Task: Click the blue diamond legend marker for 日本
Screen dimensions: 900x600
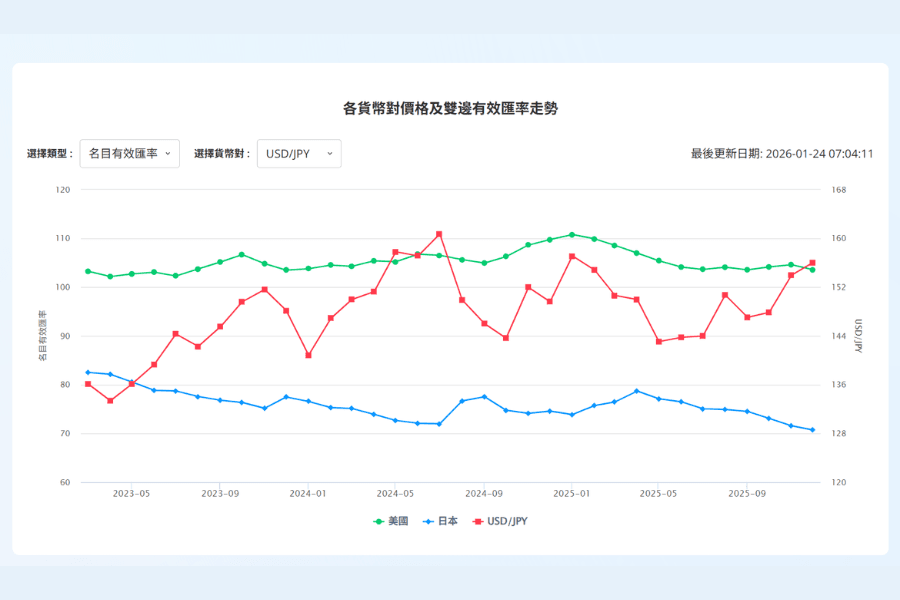Action: click(x=428, y=521)
